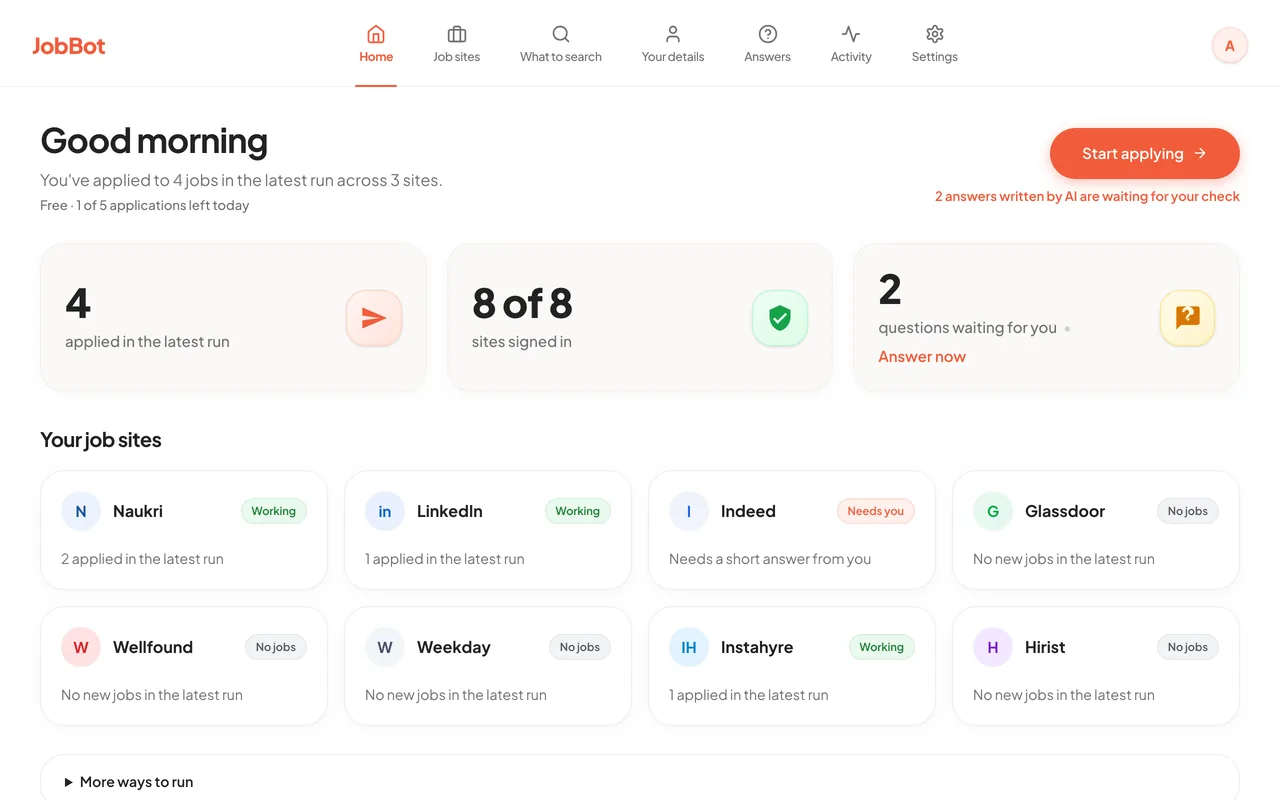Open the user avatar A
This screenshot has height=800, width=1280.
[1229, 45]
